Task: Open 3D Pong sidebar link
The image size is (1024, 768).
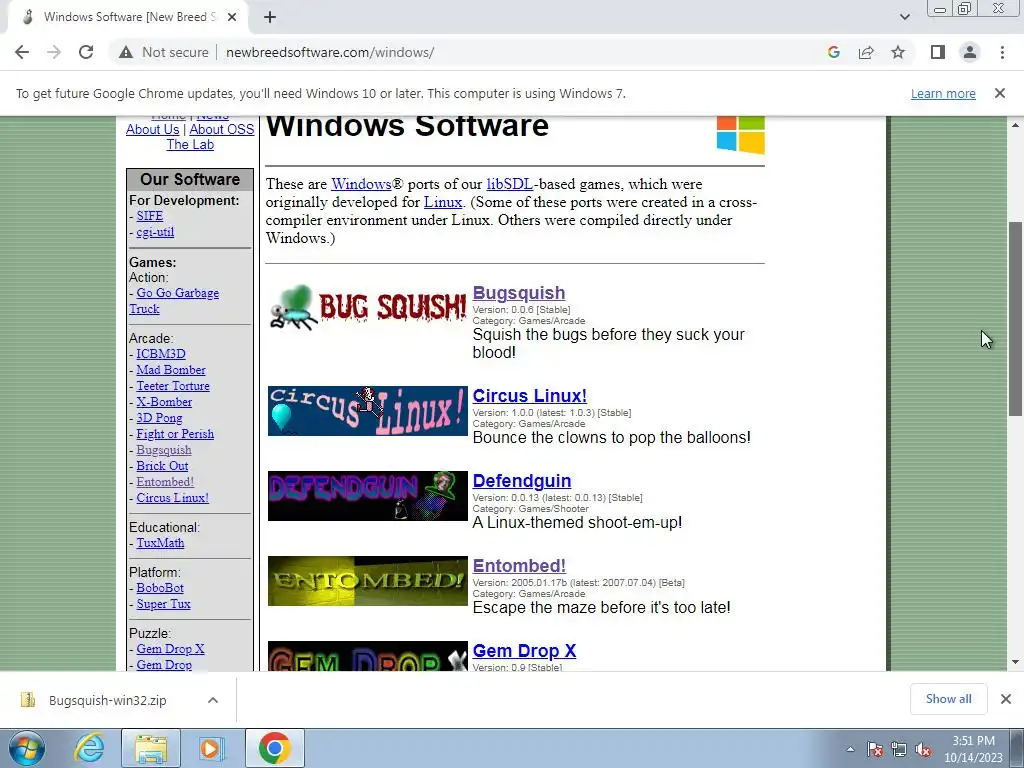Action: 159,418
